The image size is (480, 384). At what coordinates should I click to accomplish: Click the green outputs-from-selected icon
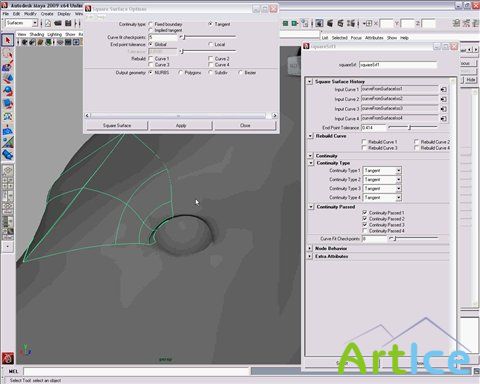pos(295,23)
